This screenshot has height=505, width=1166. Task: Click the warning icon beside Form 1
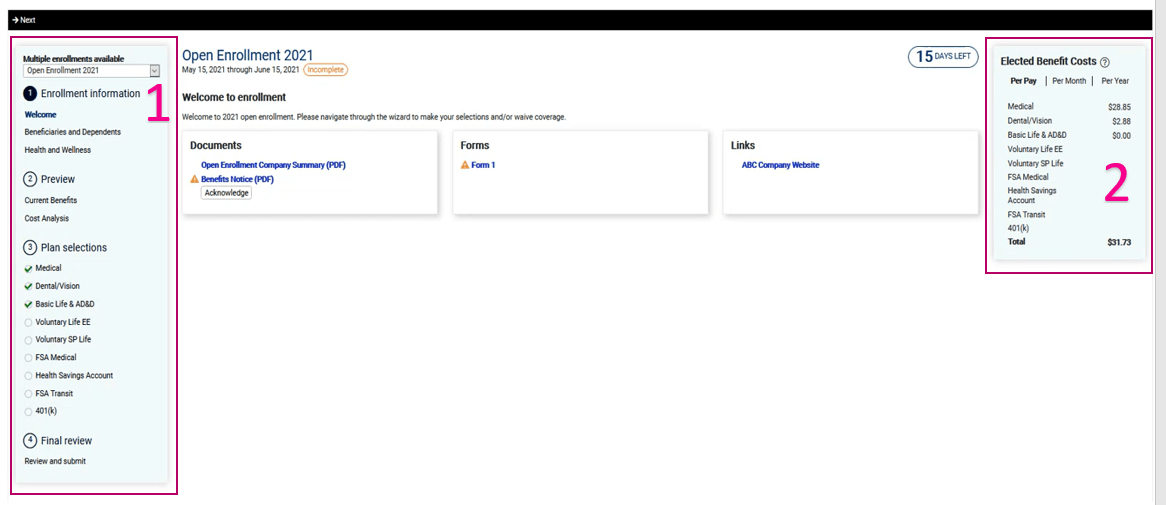click(x=465, y=165)
